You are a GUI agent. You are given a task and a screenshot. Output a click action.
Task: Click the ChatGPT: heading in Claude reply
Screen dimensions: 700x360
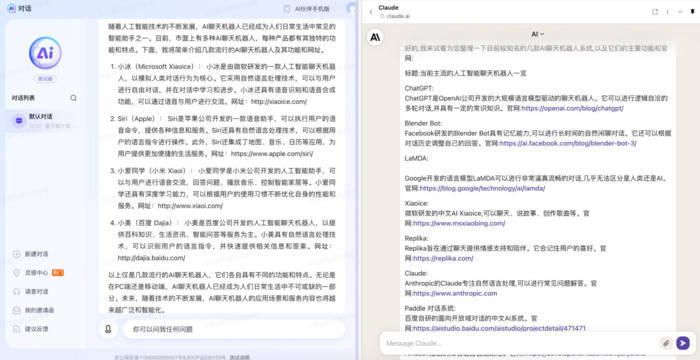[419, 88]
